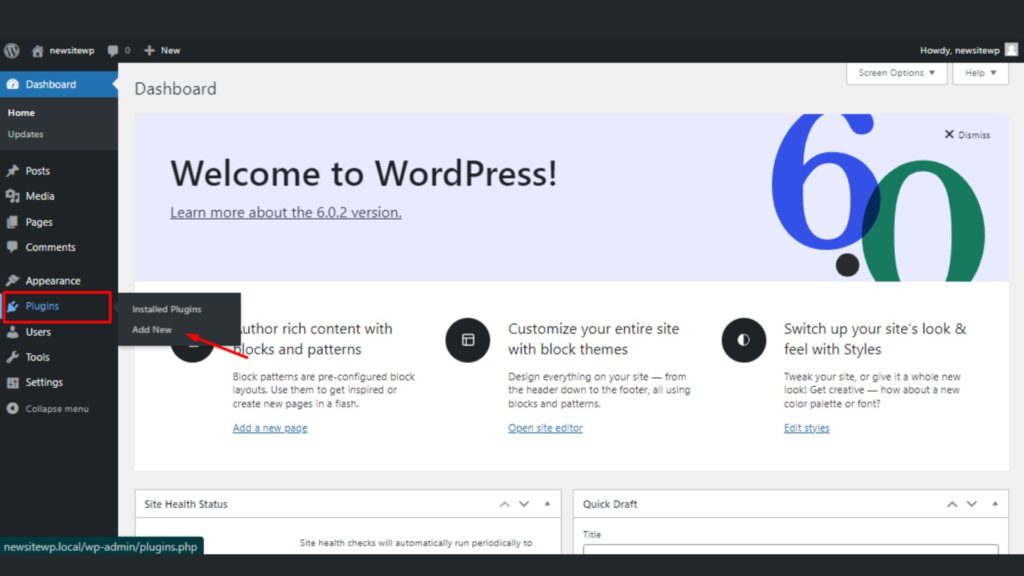This screenshot has height=576, width=1024.
Task: Open the site editor link
Action: pyautogui.click(x=545, y=428)
